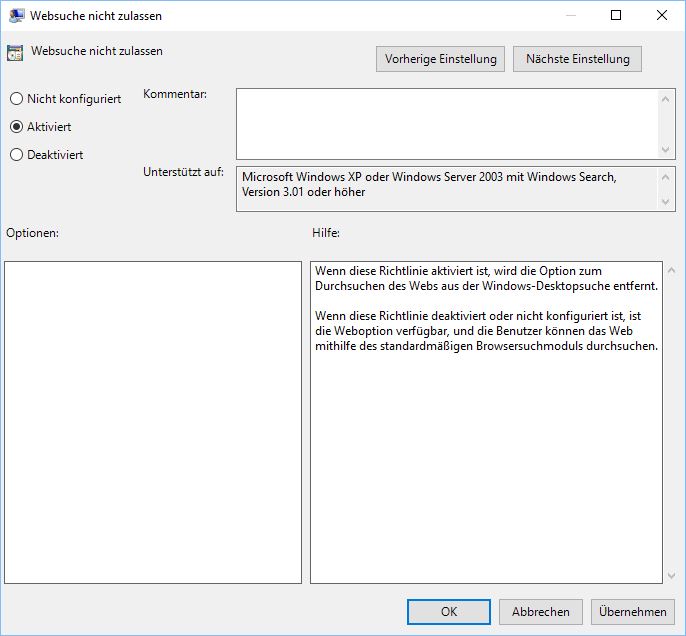Click the Unterstützt auf scroll up arrow
The image size is (686, 636).
click(x=665, y=177)
